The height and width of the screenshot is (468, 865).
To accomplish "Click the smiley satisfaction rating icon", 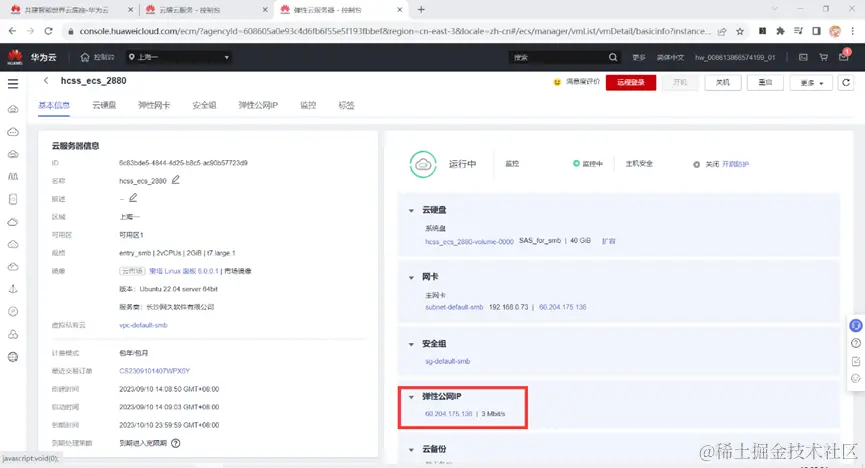I will pyautogui.click(x=557, y=82).
